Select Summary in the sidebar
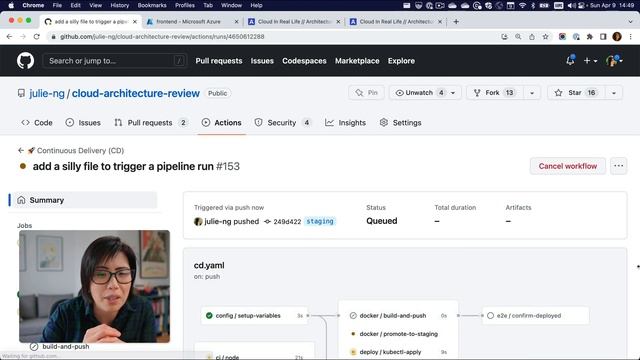 (x=83, y=200)
